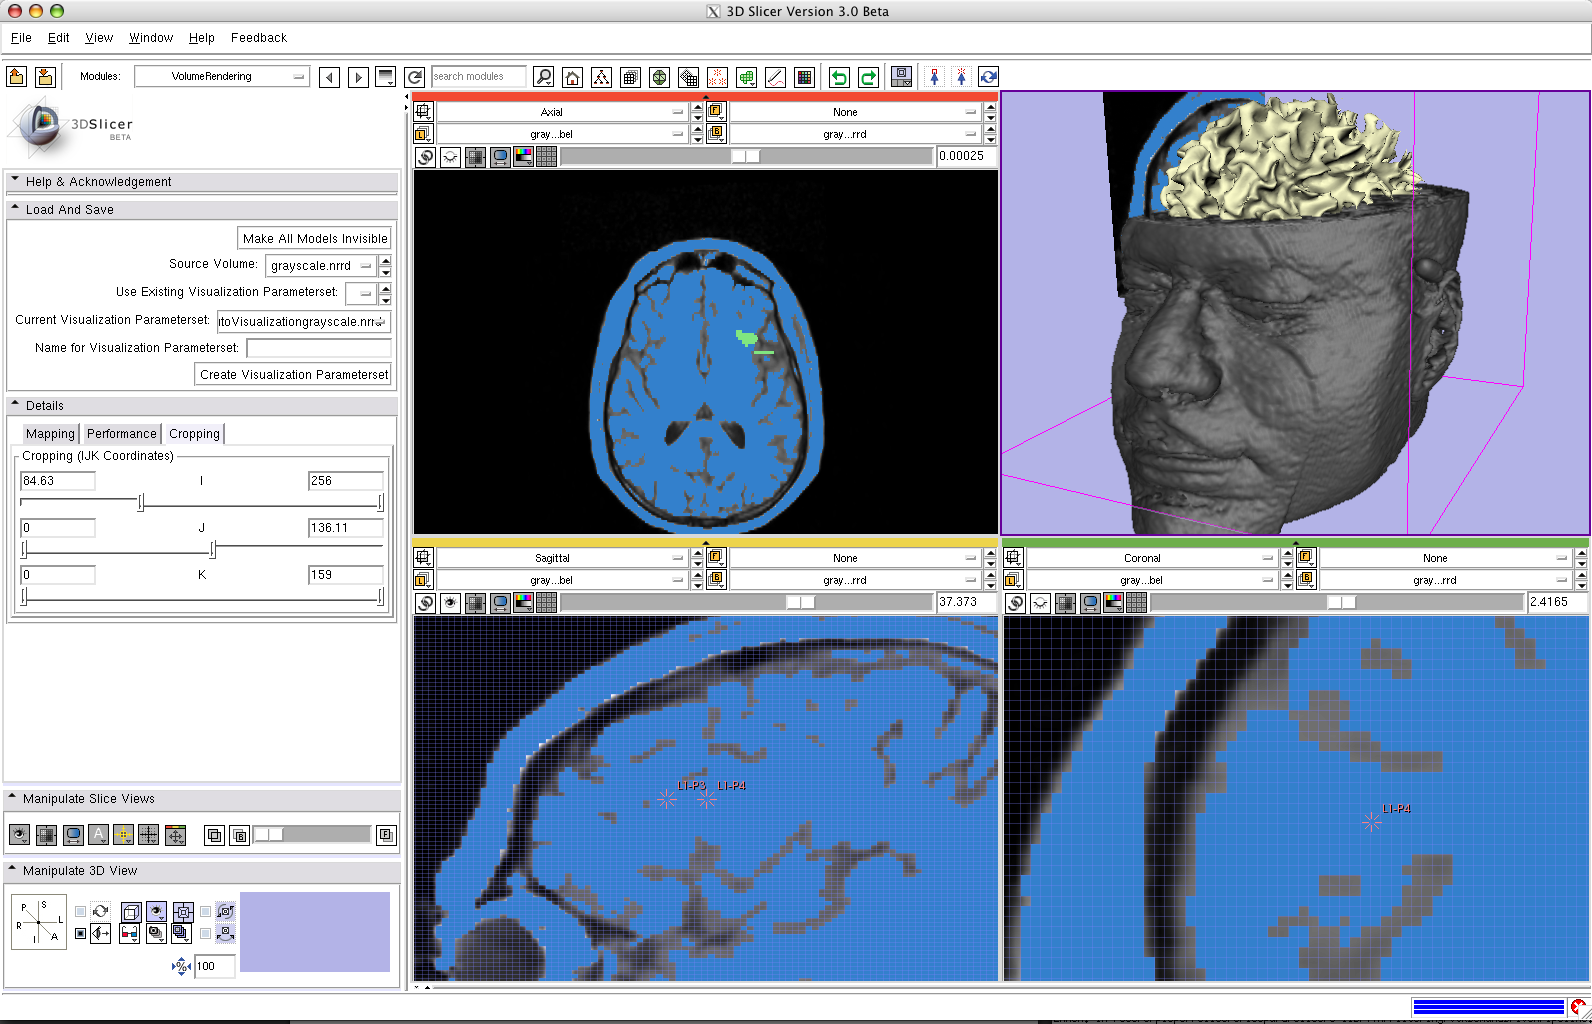1592x1024 pixels.
Task: Collapse the Manipulate Slice Views section
Action: (14, 798)
